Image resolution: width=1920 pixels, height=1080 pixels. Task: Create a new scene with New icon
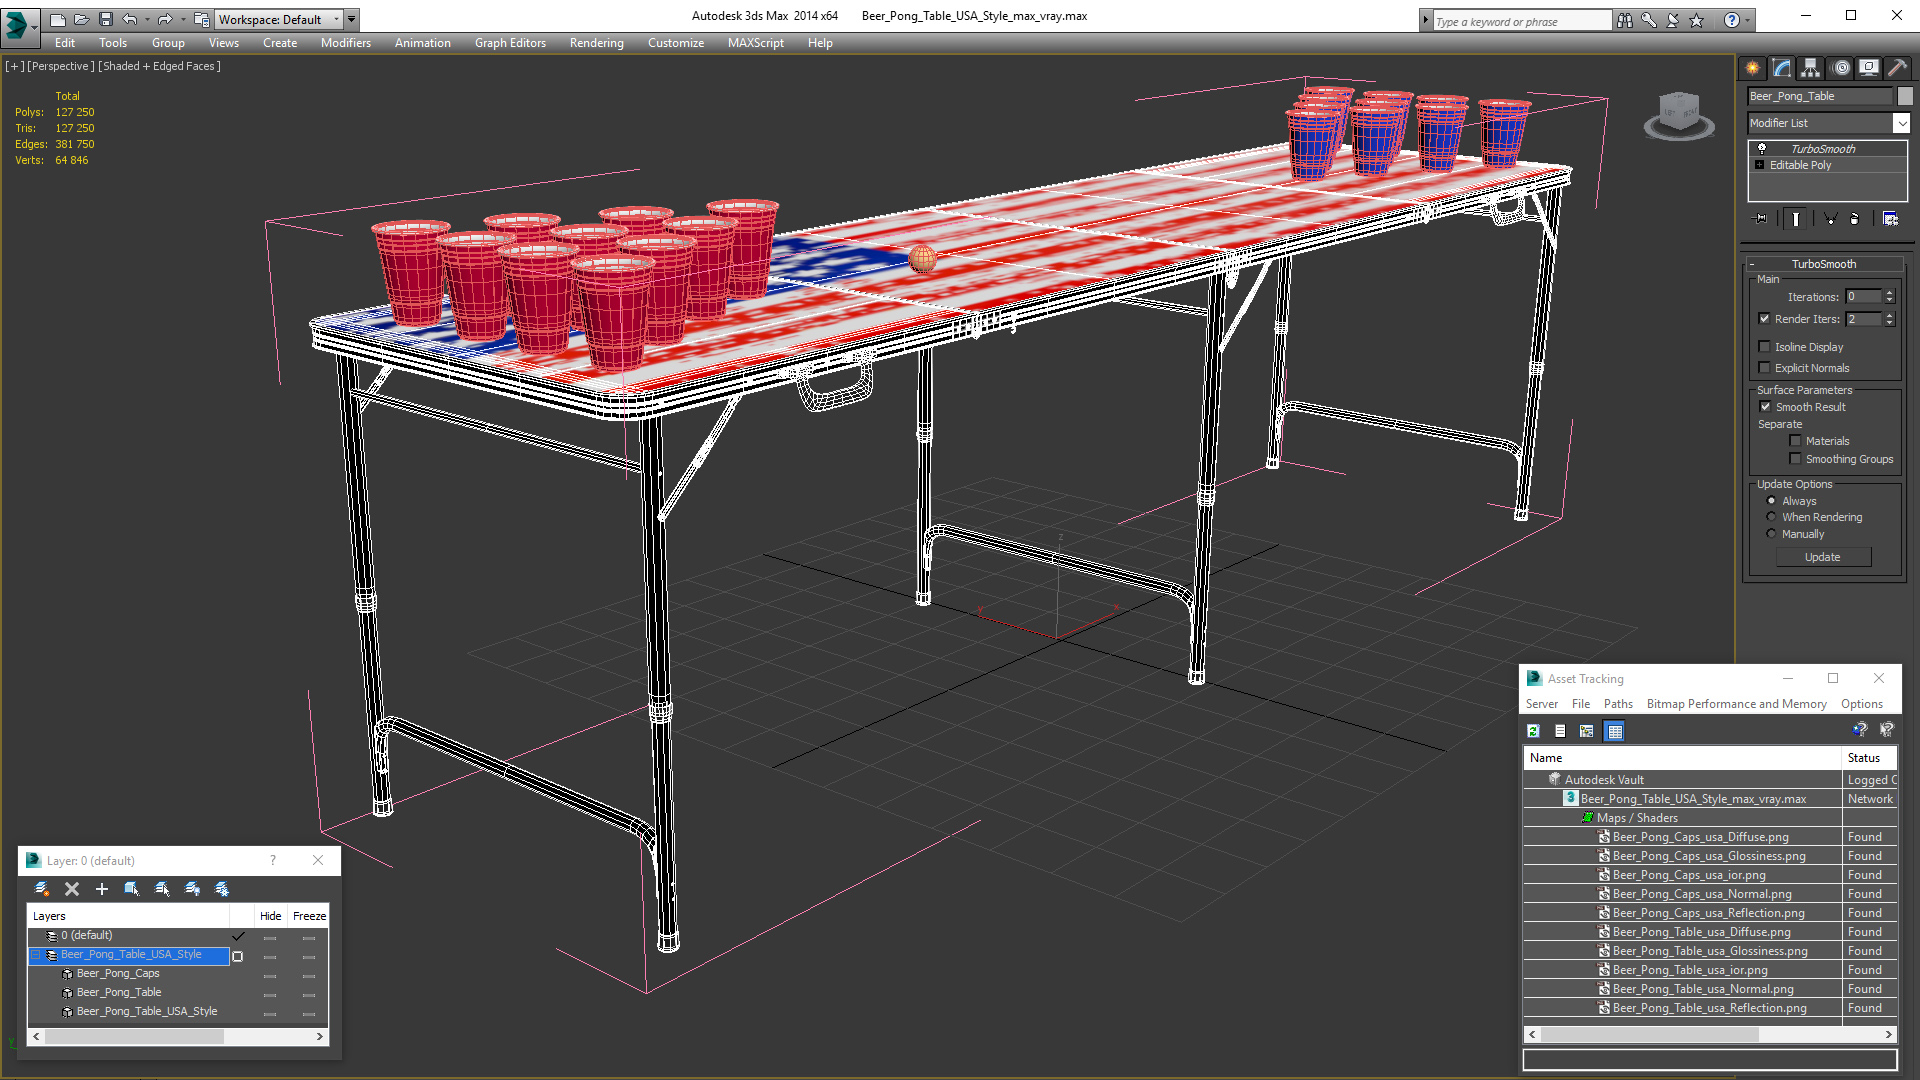click(x=57, y=19)
